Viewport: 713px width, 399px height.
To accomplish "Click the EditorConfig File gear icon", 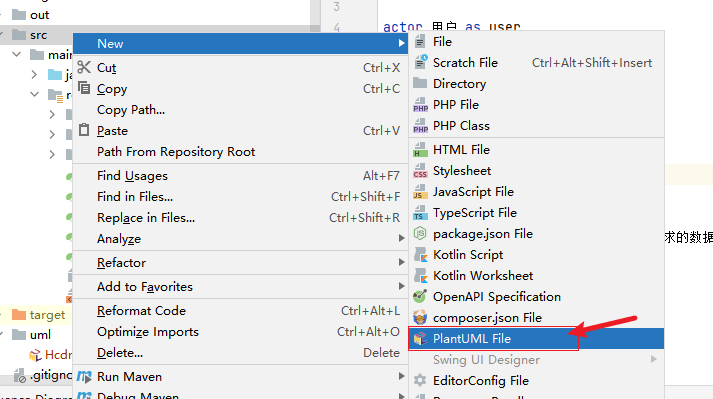I will click(x=420, y=380).
